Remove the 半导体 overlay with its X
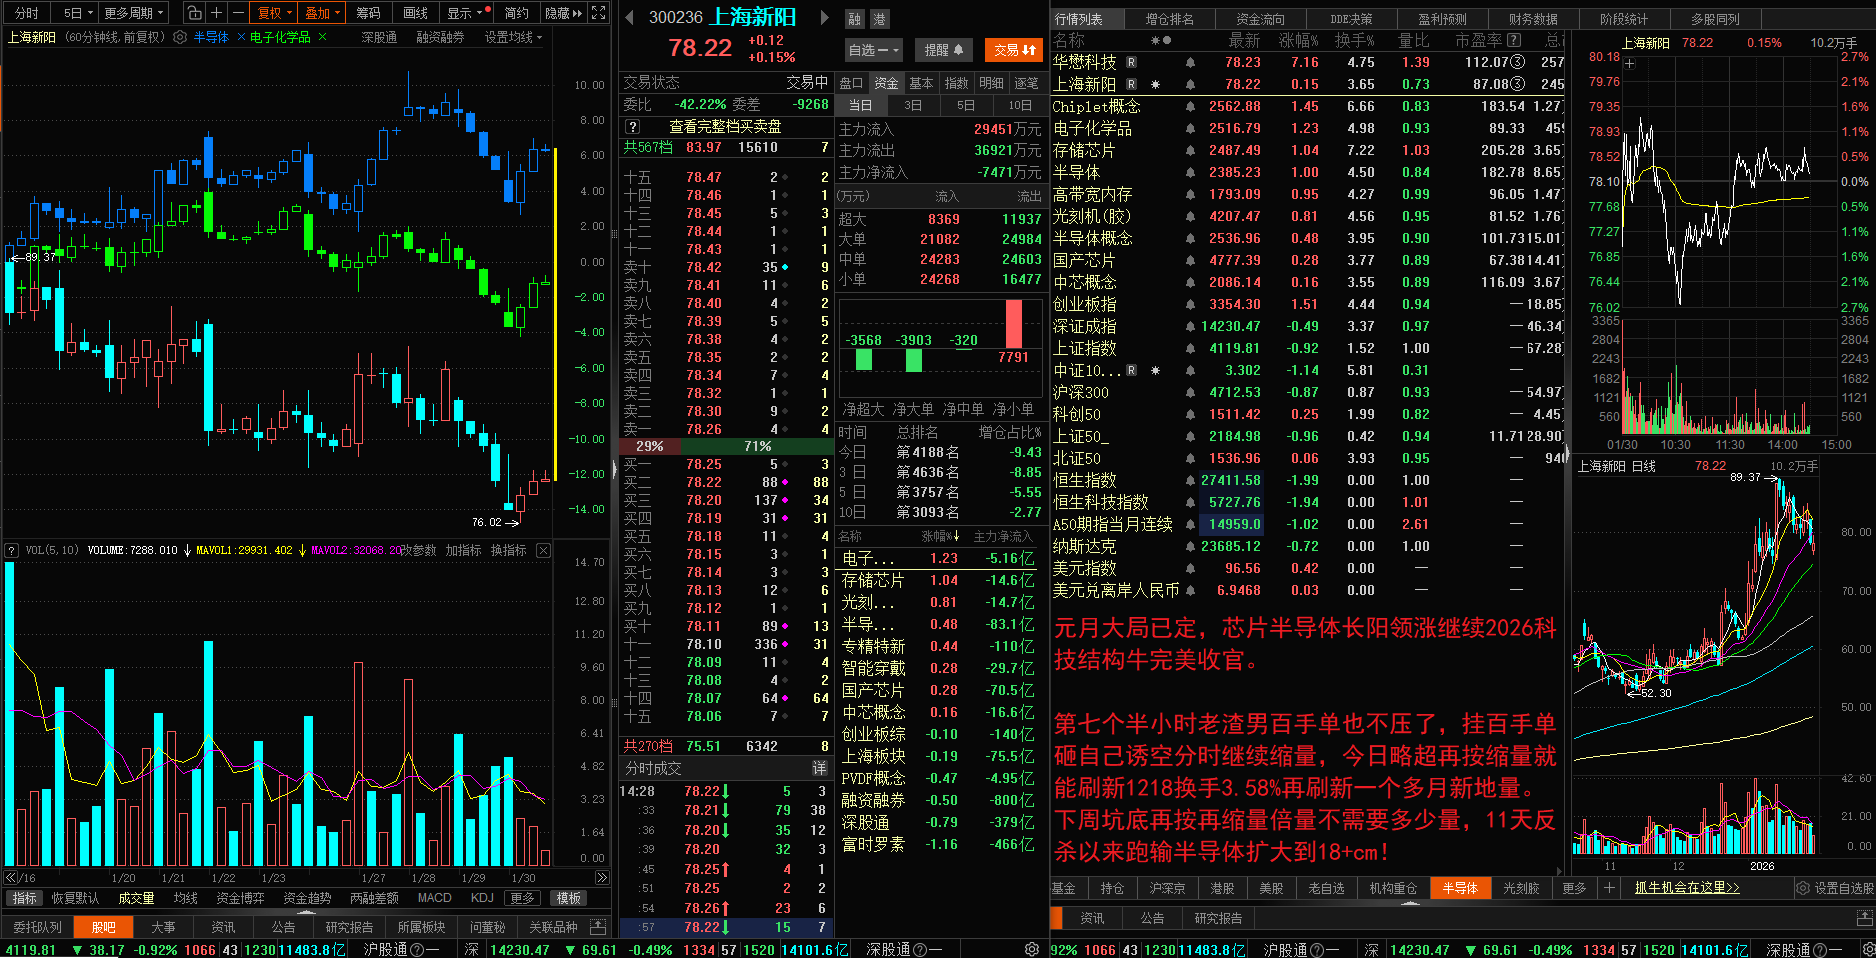1876x958 pixels. click(241, 37)
